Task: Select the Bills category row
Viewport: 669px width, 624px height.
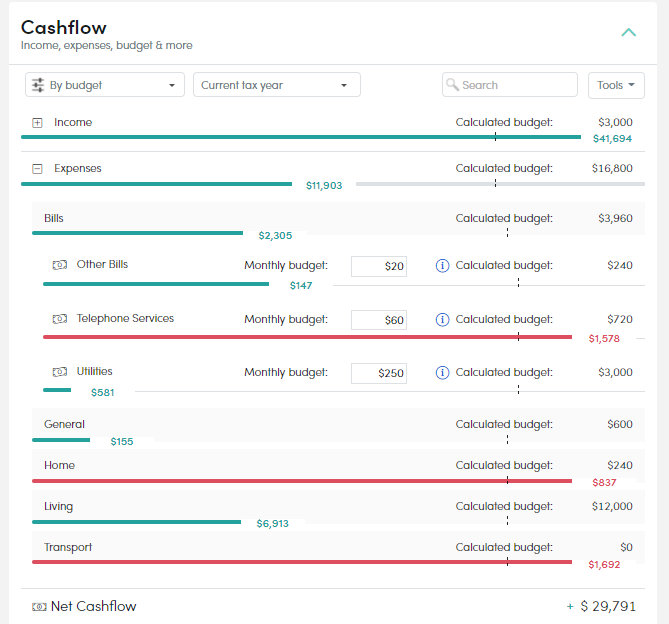Action: point(338,219)
